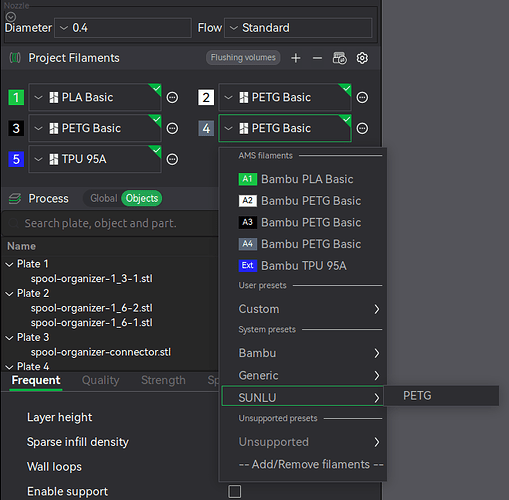Open edit menu for filament 3 PETG Basic
The image size is (509, 500).
pos(172,128)
